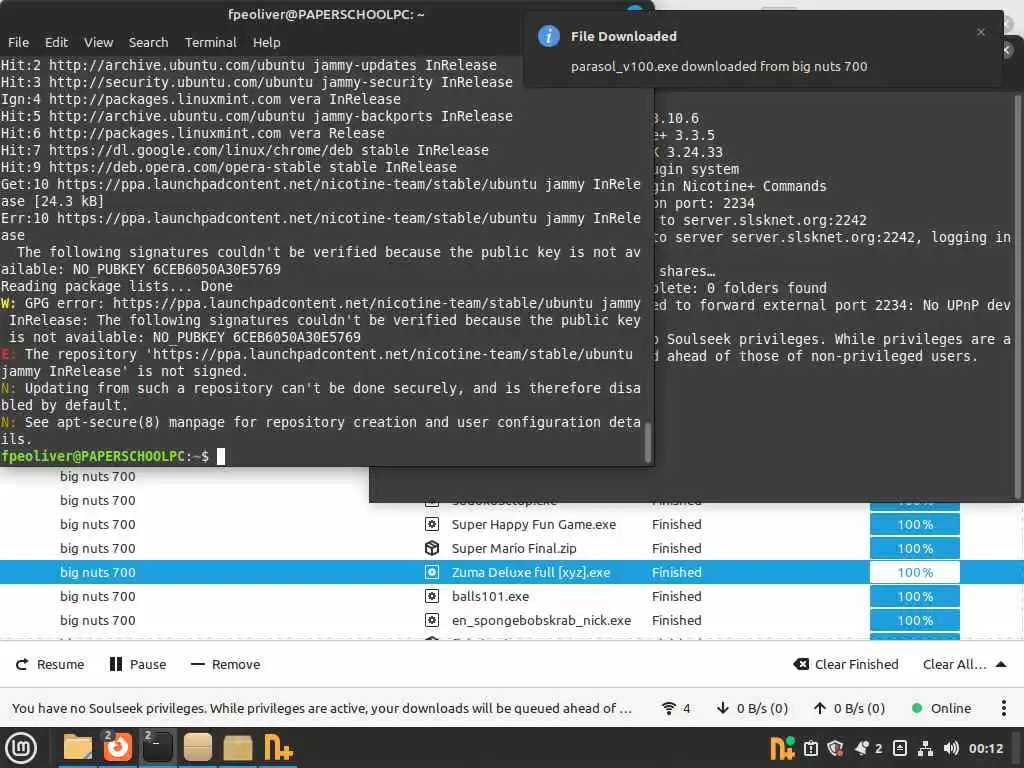Click the Soulseek privileges status bar message
The width and height of the screenshot is (1024, 768).
(x=322, y=708)
